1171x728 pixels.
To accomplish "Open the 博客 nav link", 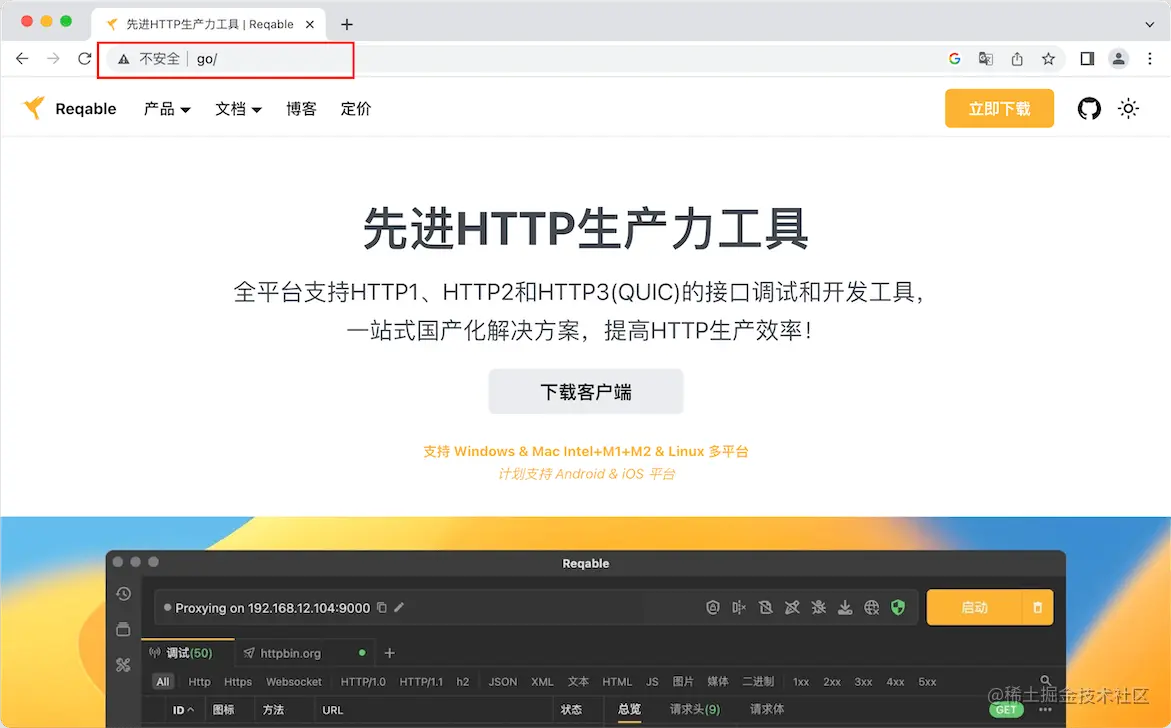I will [301, 109].
